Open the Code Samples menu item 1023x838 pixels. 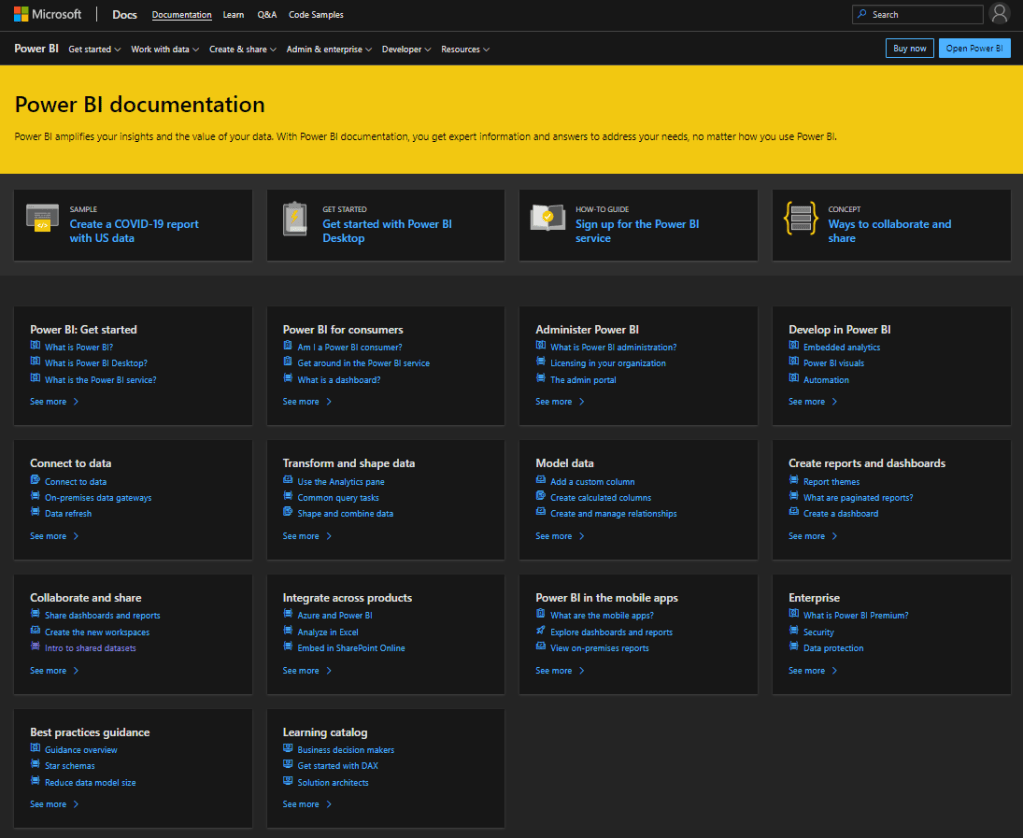[x=316, y=15]
